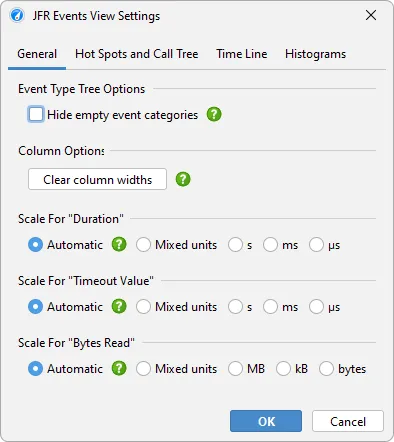Choose ms radio for Duration scale

click(270, 245)
